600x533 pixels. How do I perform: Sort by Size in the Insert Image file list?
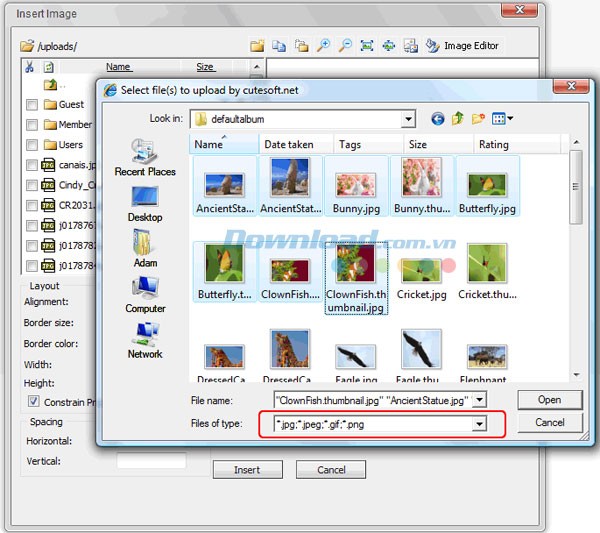click(205, 67)
